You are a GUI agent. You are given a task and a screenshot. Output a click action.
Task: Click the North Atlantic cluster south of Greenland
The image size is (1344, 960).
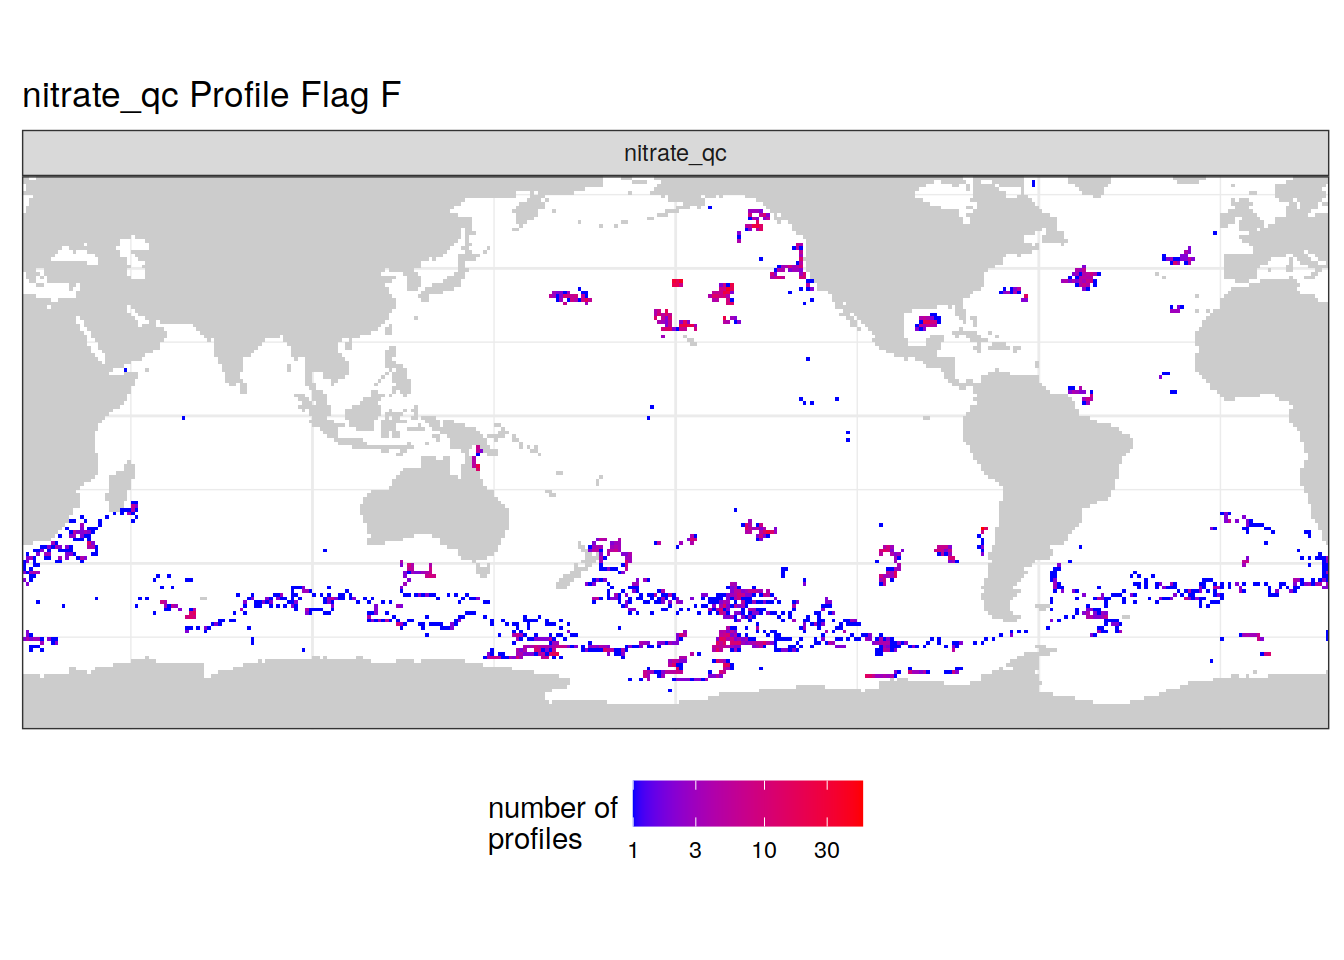[1081, 277]
